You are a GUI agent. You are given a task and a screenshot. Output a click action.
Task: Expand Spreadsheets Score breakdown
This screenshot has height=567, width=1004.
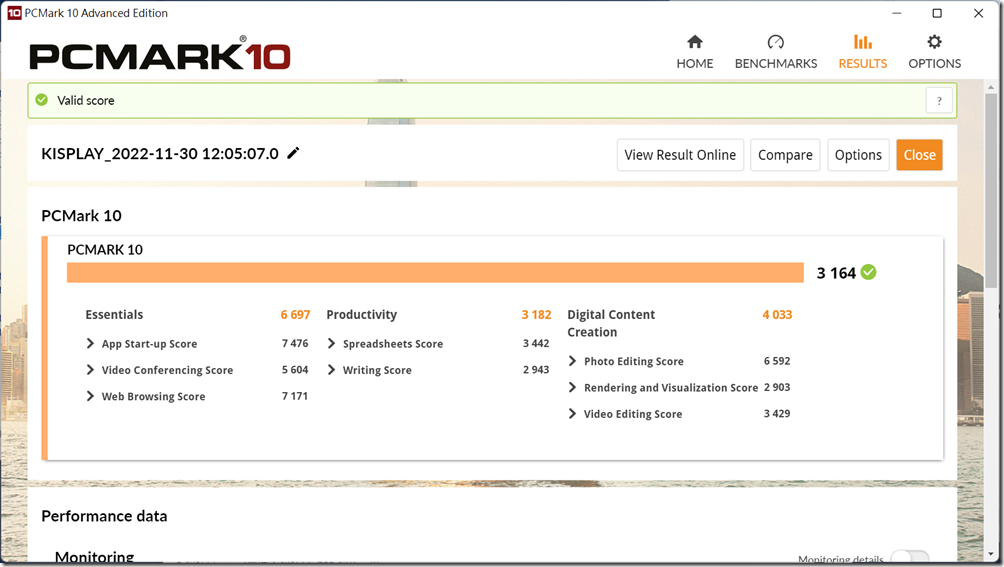(331, 344)
